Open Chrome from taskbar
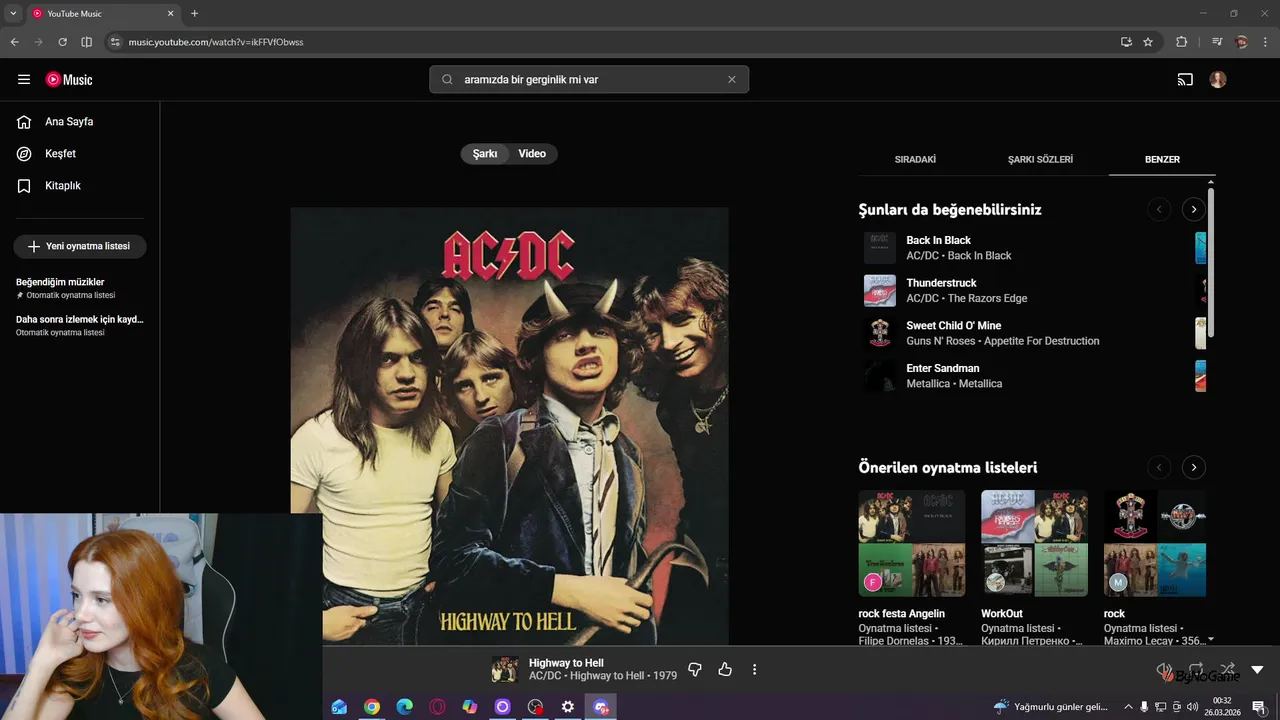The image size is (1280, 720). 372,707
